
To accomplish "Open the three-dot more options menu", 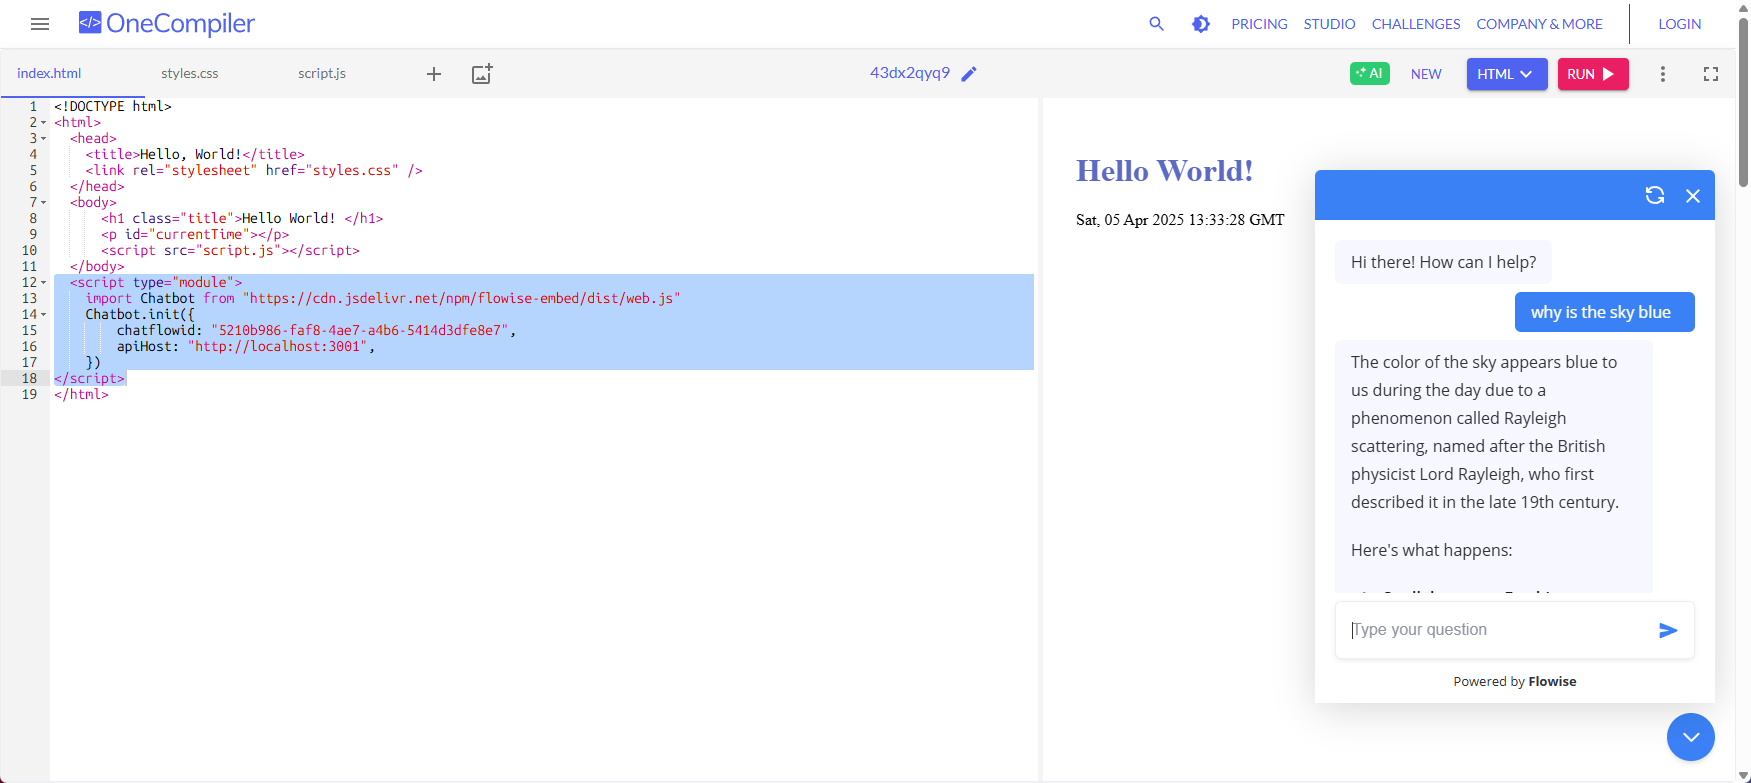I will [x=1663, y=74].
